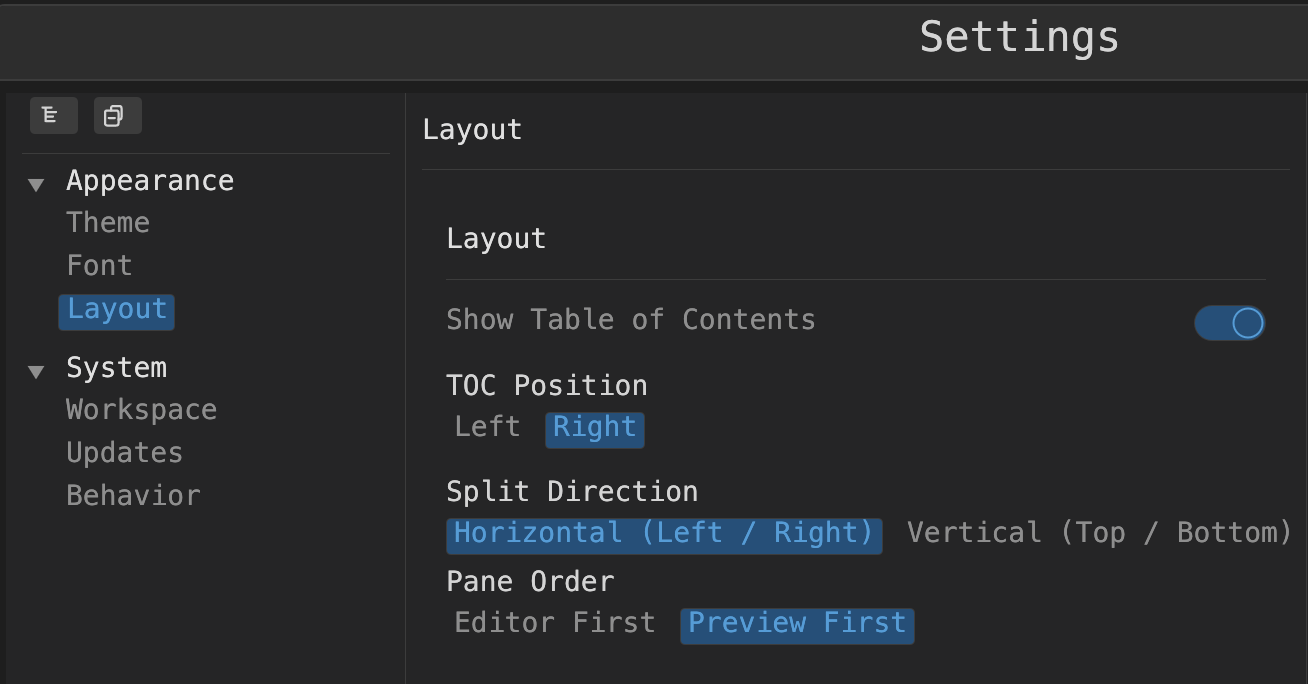Select Layout in the sidebar
Screen dimensions: 1308x684
[116, 310]
